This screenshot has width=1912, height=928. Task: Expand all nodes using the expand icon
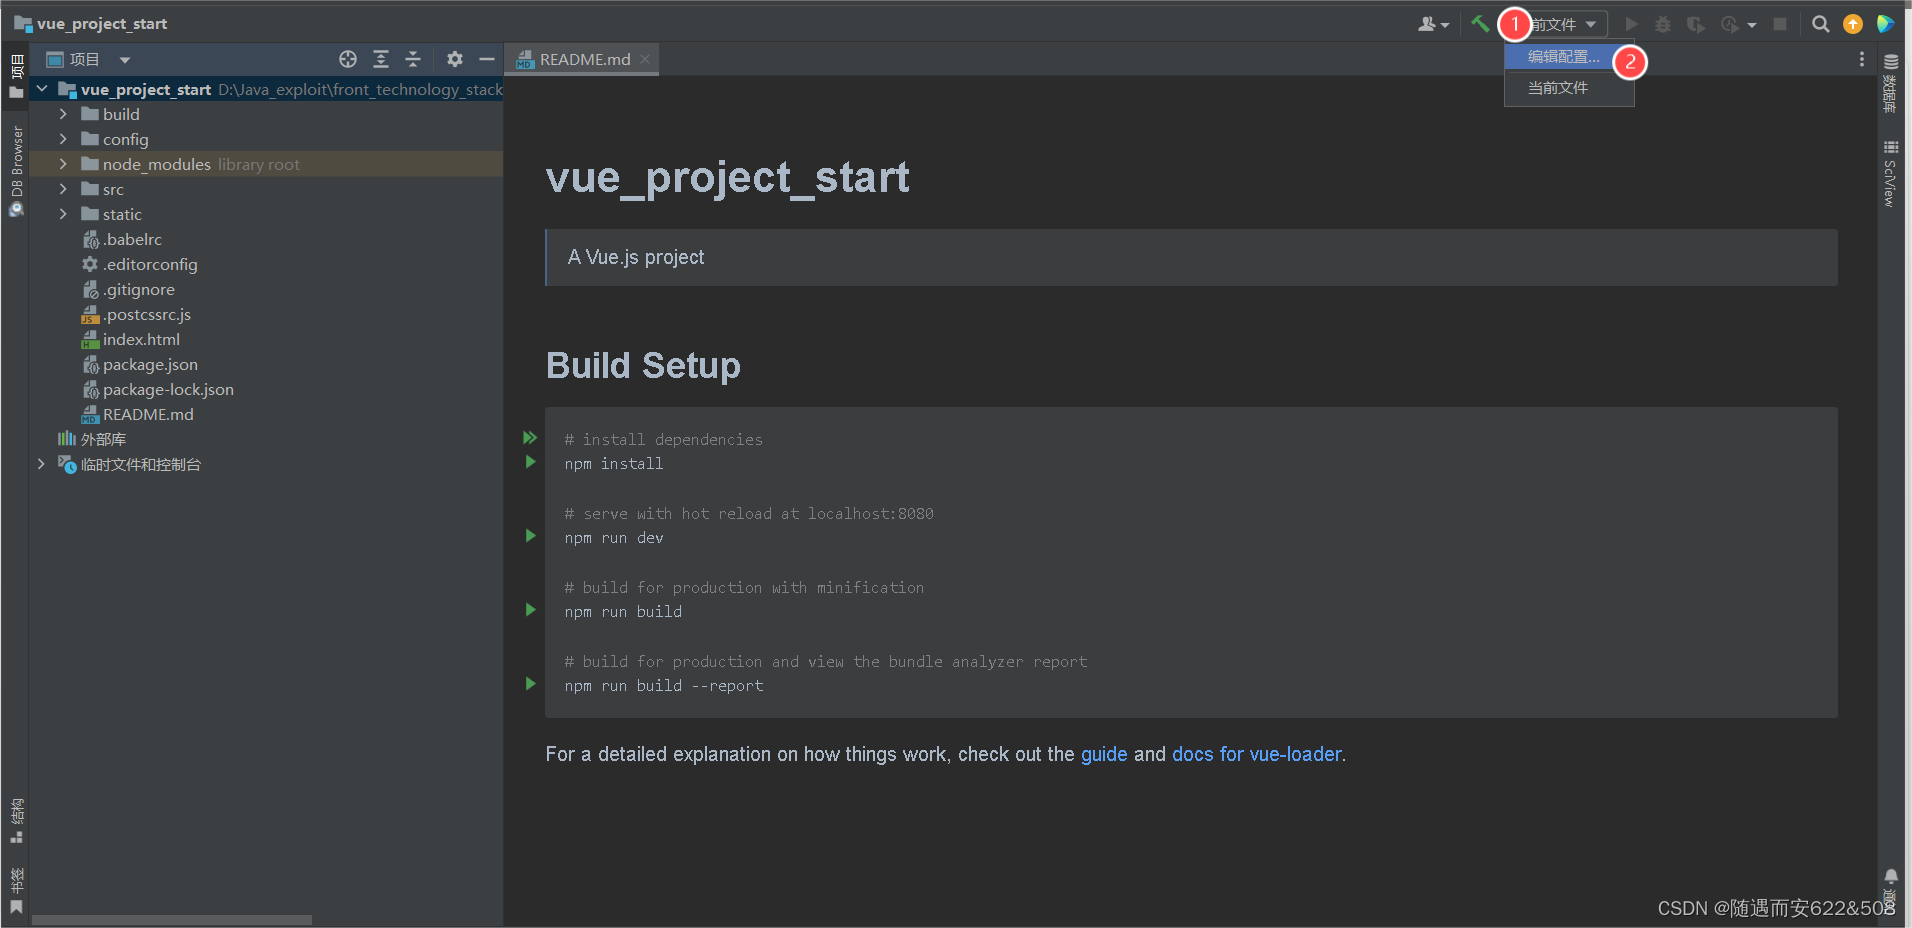point(381,59)
